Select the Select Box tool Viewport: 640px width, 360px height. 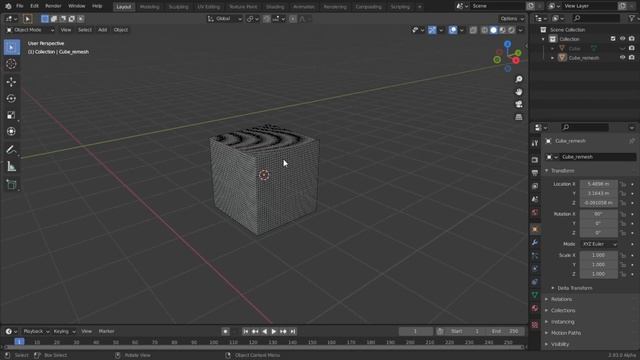coord(11,47)
